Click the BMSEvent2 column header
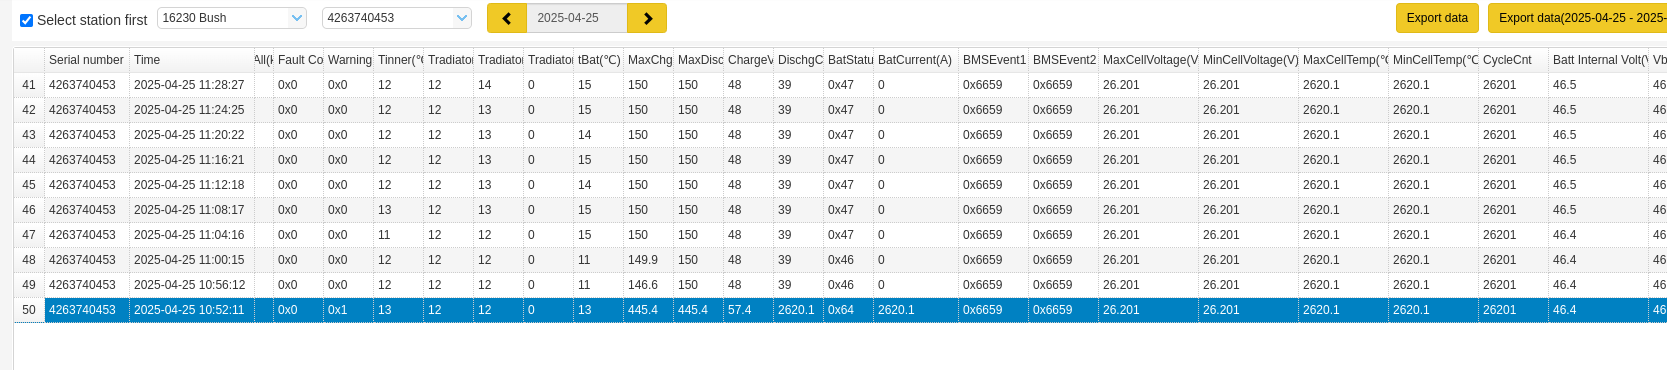The width and height of the screenshot is (1667, 370). [1064, 60]
